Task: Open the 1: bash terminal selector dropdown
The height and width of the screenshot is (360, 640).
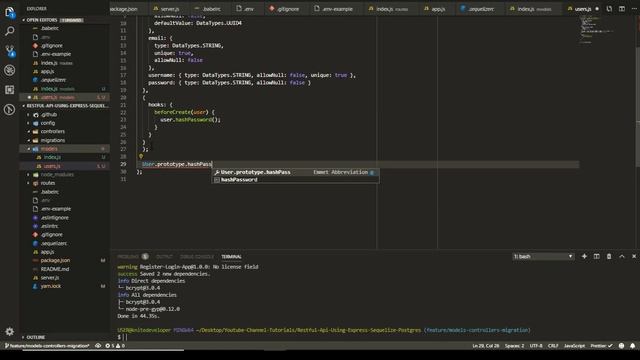Action: point(543,256)
